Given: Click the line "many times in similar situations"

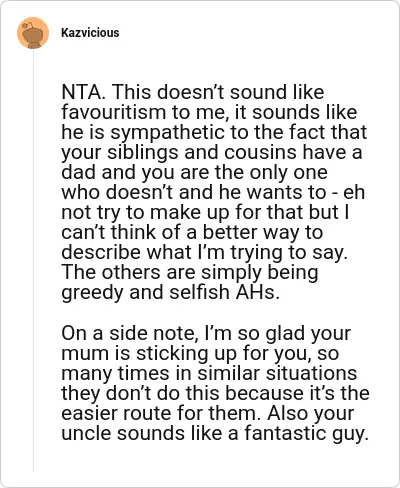Looking at the screenshot, I should pyautogui.click(x=209, y=373).
